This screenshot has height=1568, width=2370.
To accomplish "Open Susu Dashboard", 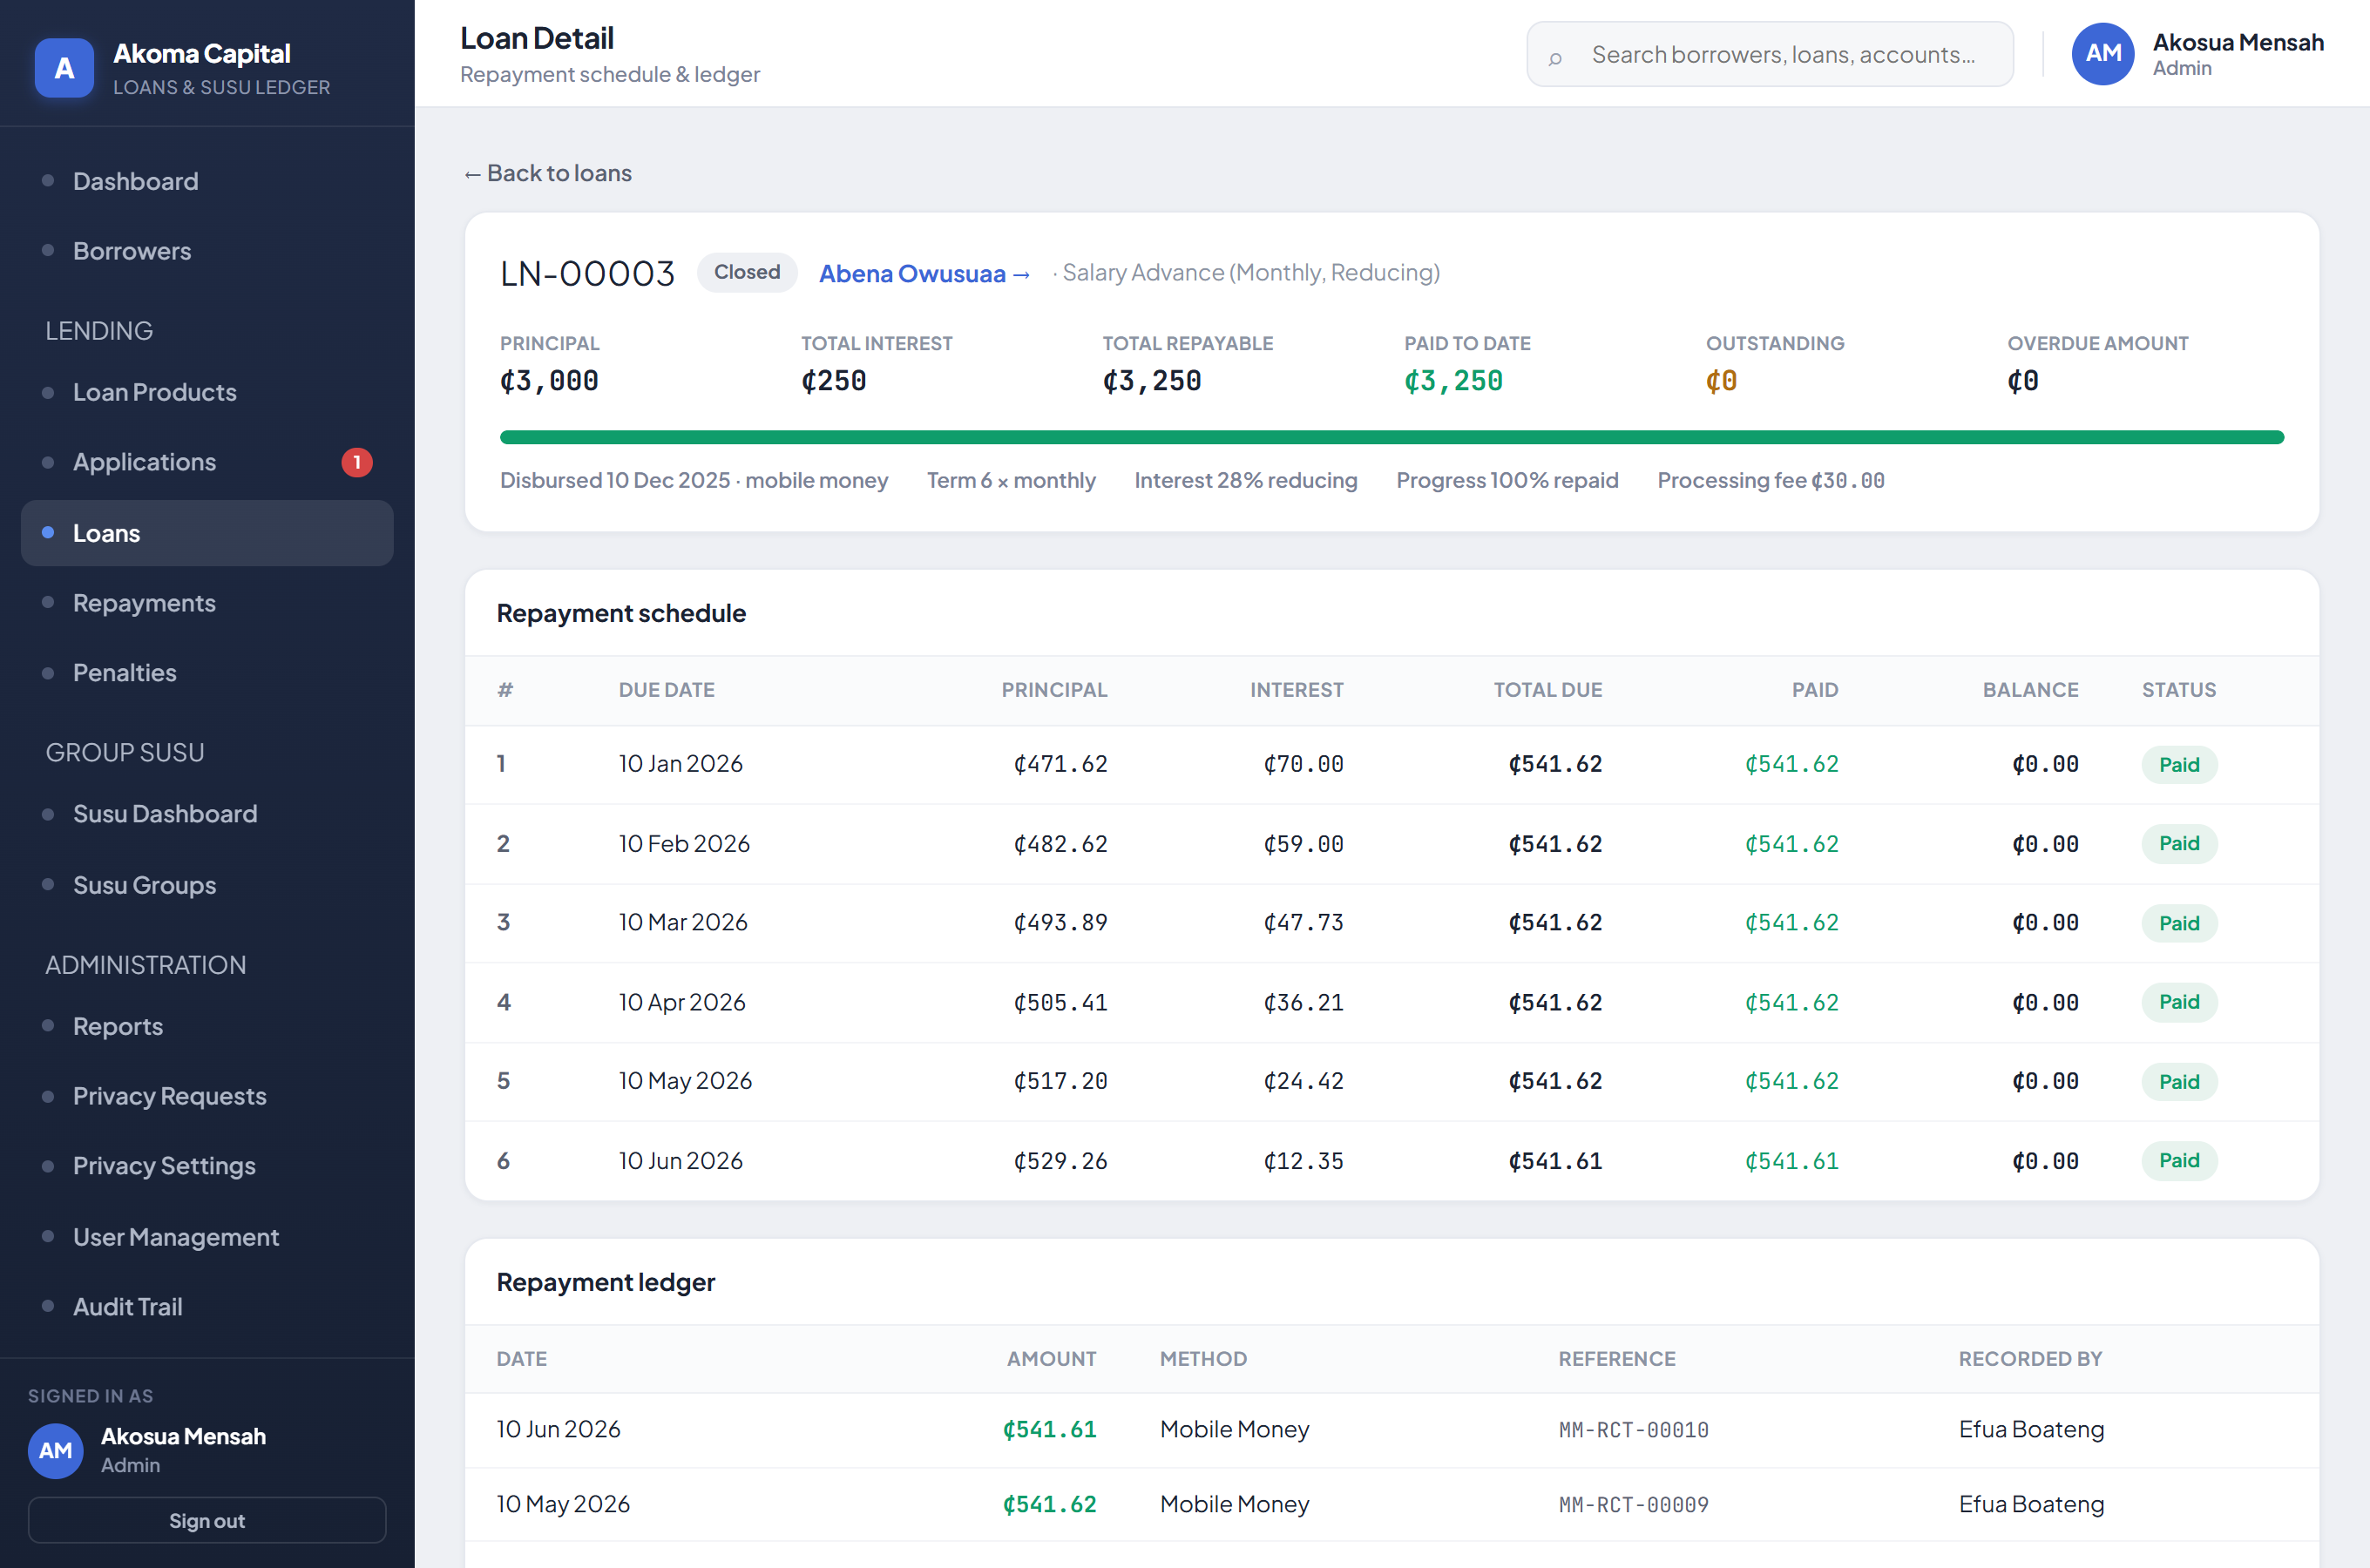I will [207, 814].
